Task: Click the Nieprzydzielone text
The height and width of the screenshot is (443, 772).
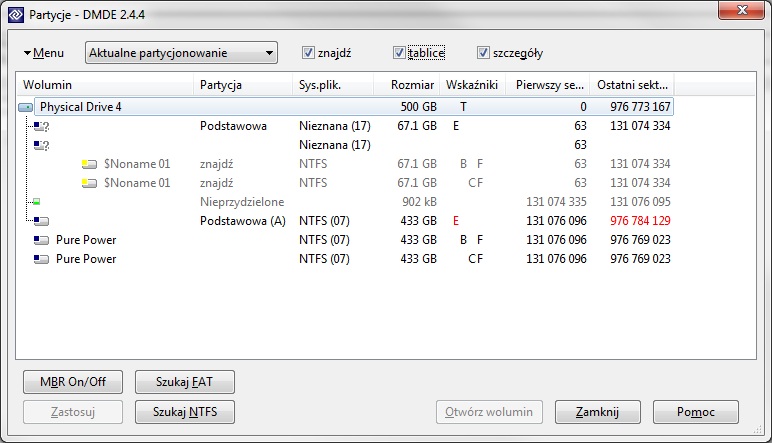Action: pyautogui.click(x=242, y=202)
